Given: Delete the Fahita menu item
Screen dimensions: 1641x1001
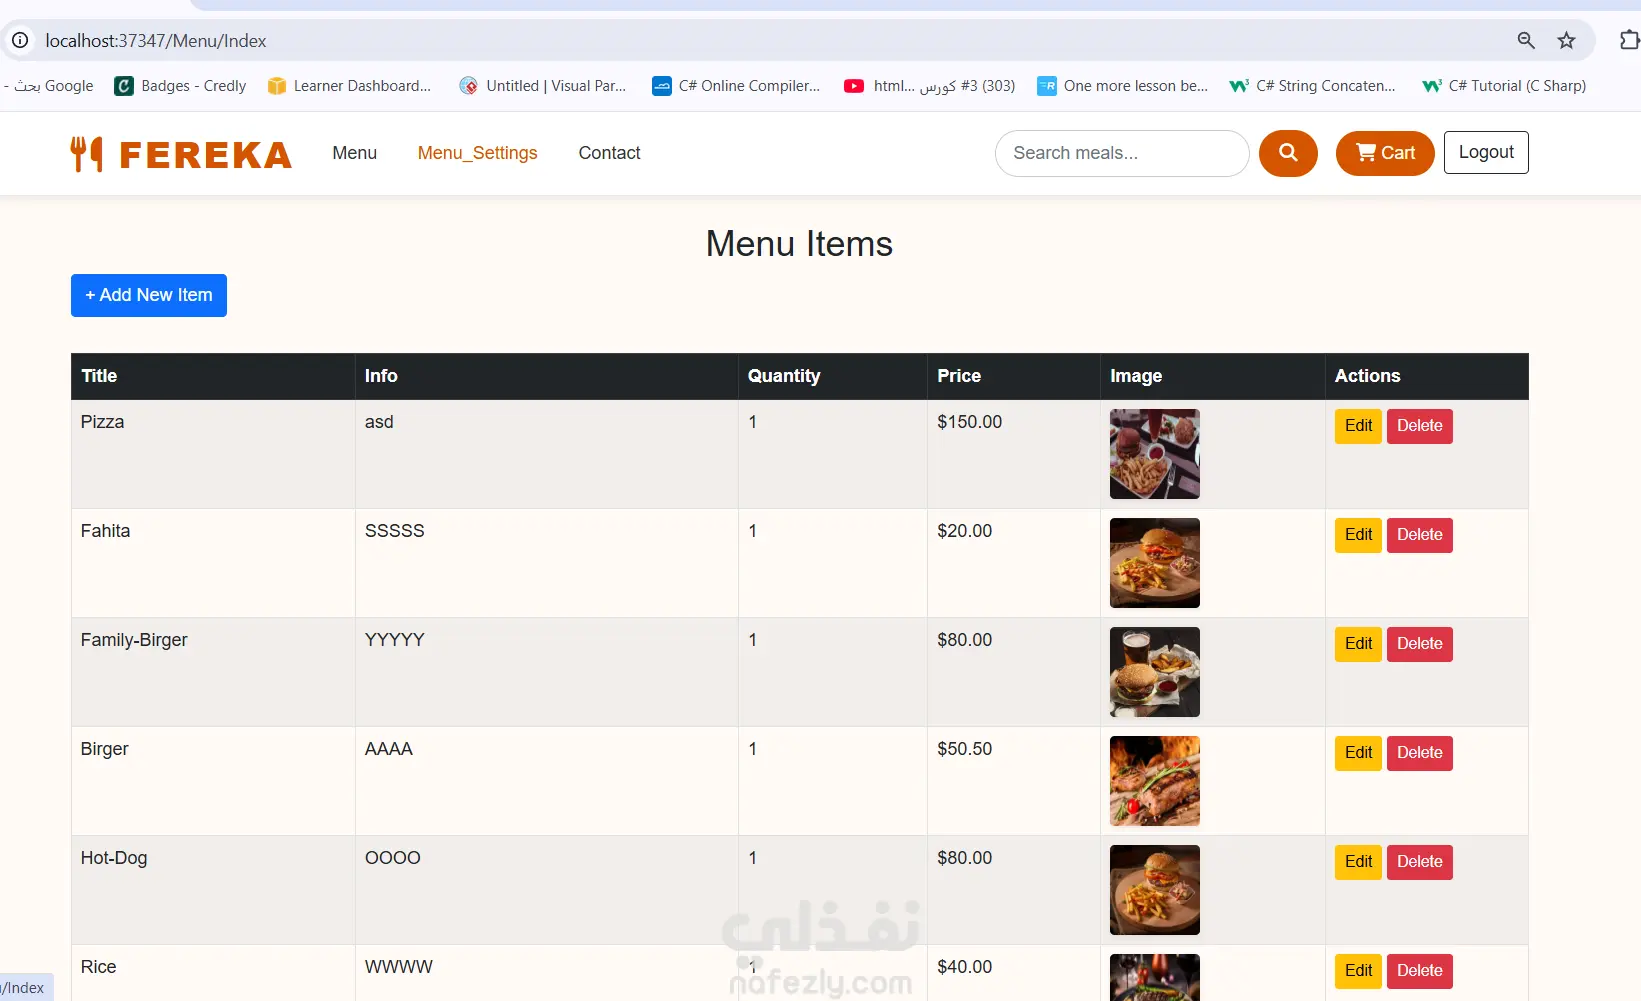Looking at the screenshot, I should point(1420,535).
